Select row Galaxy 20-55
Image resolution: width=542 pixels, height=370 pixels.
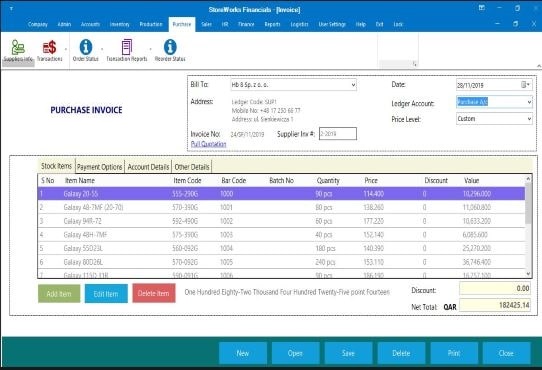[x=281, y=194]
